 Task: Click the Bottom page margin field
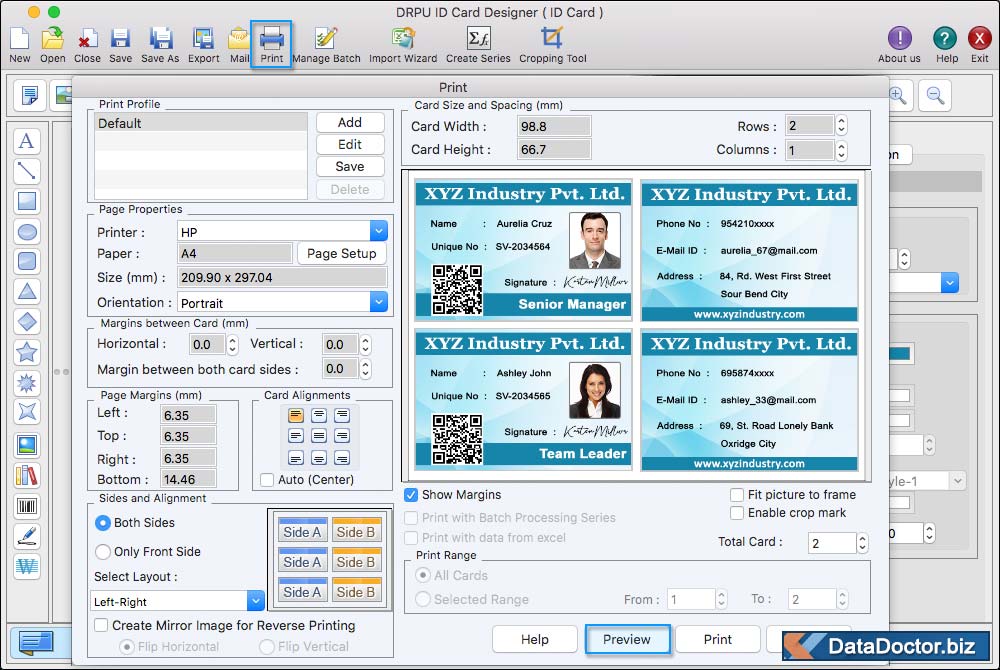(x=188, y=479)
